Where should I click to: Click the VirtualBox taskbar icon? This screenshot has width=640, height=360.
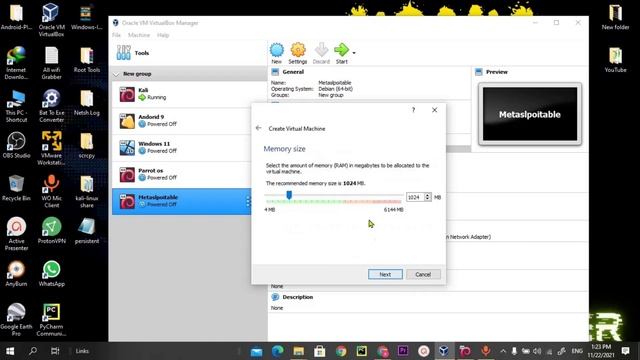[x=444, y=351]
